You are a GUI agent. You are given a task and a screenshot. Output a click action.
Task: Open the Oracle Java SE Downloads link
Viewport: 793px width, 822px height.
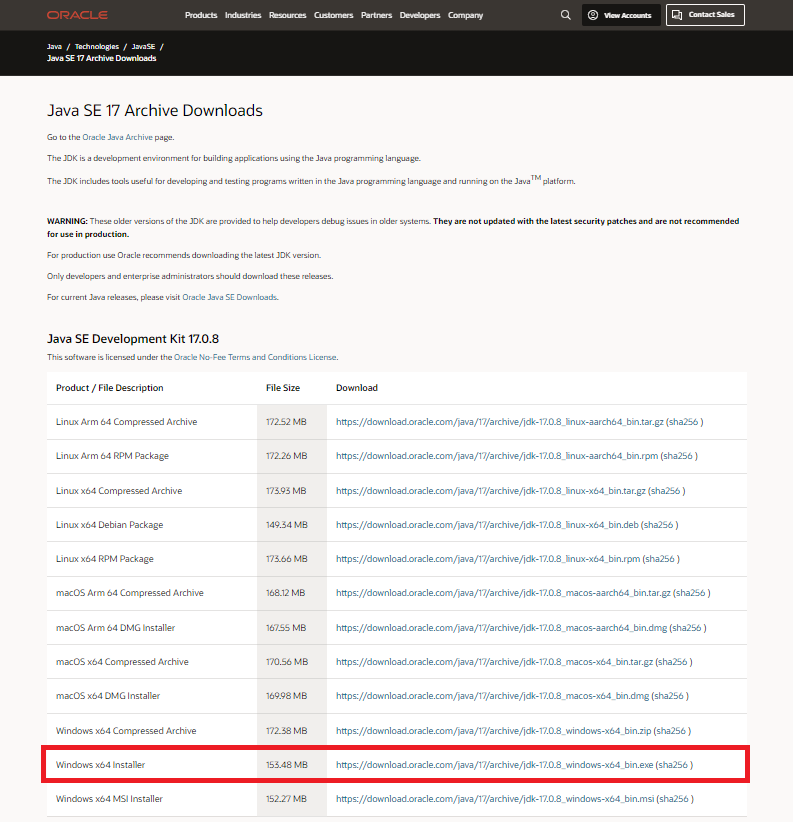coord(230,297)
